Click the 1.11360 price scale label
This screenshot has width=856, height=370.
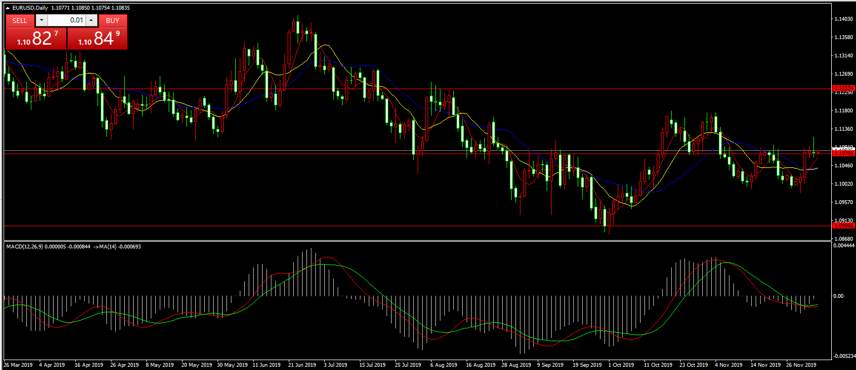click(843, 129)
